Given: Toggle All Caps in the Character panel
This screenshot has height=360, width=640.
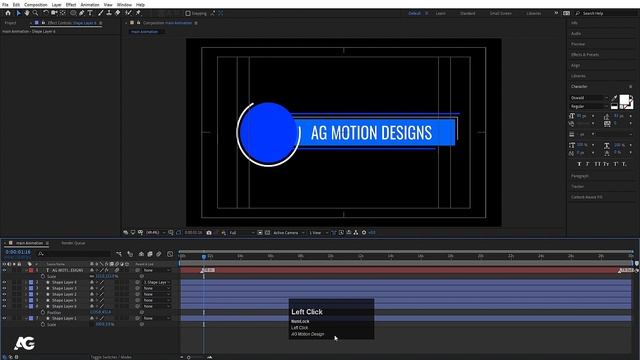Looking at the screenshot, I should [597, 164].
